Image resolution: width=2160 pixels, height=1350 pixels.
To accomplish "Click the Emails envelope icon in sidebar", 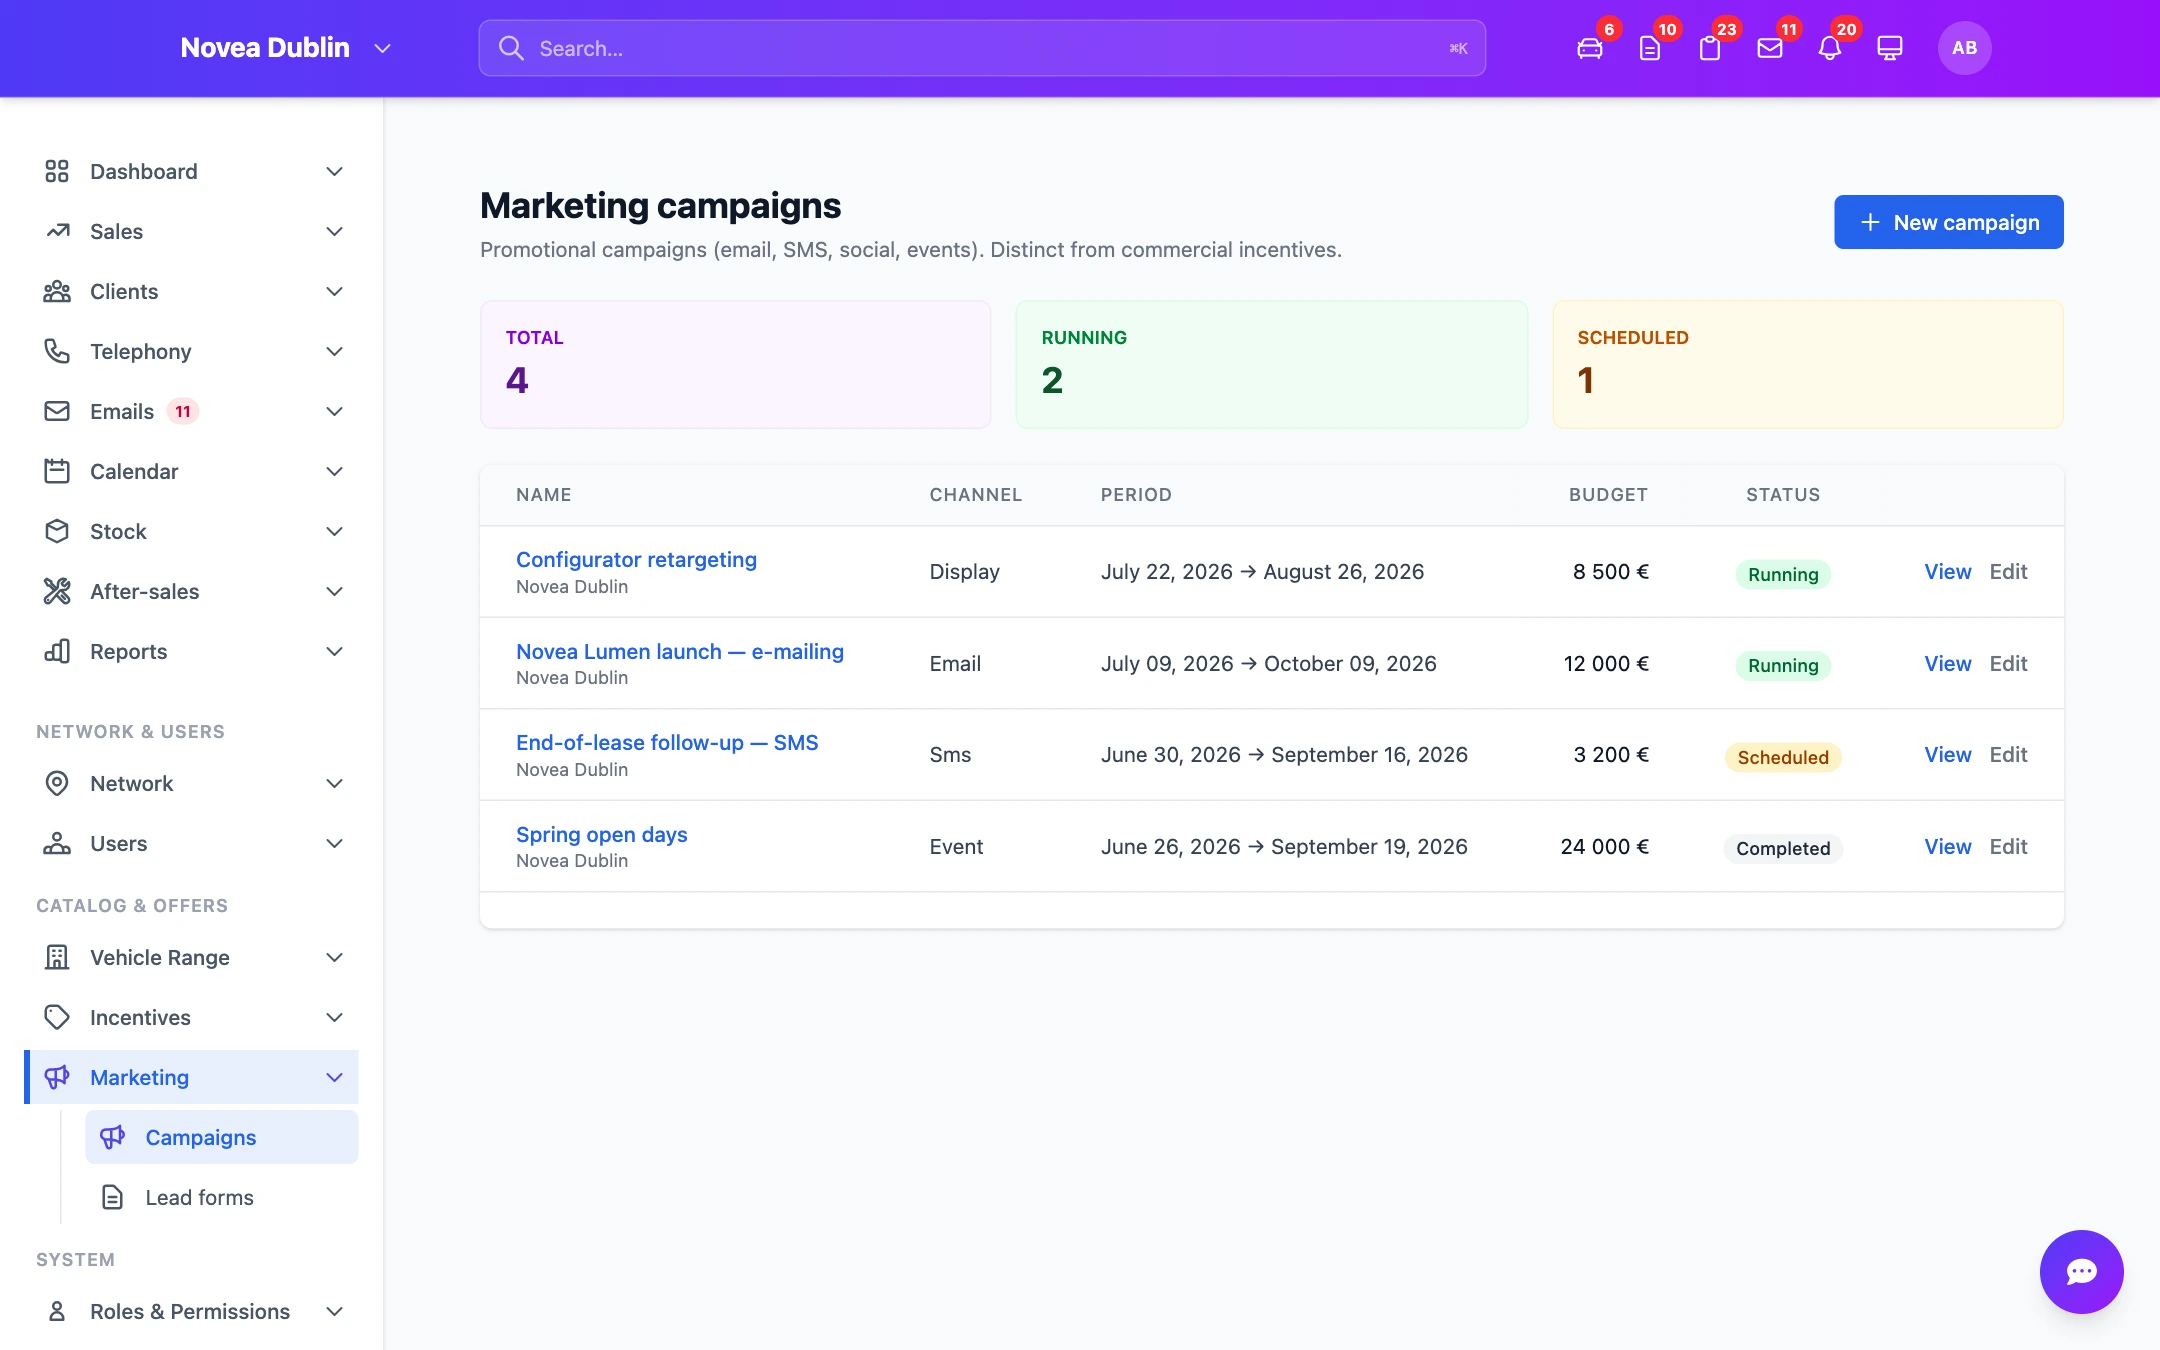I will coord(57,411).
